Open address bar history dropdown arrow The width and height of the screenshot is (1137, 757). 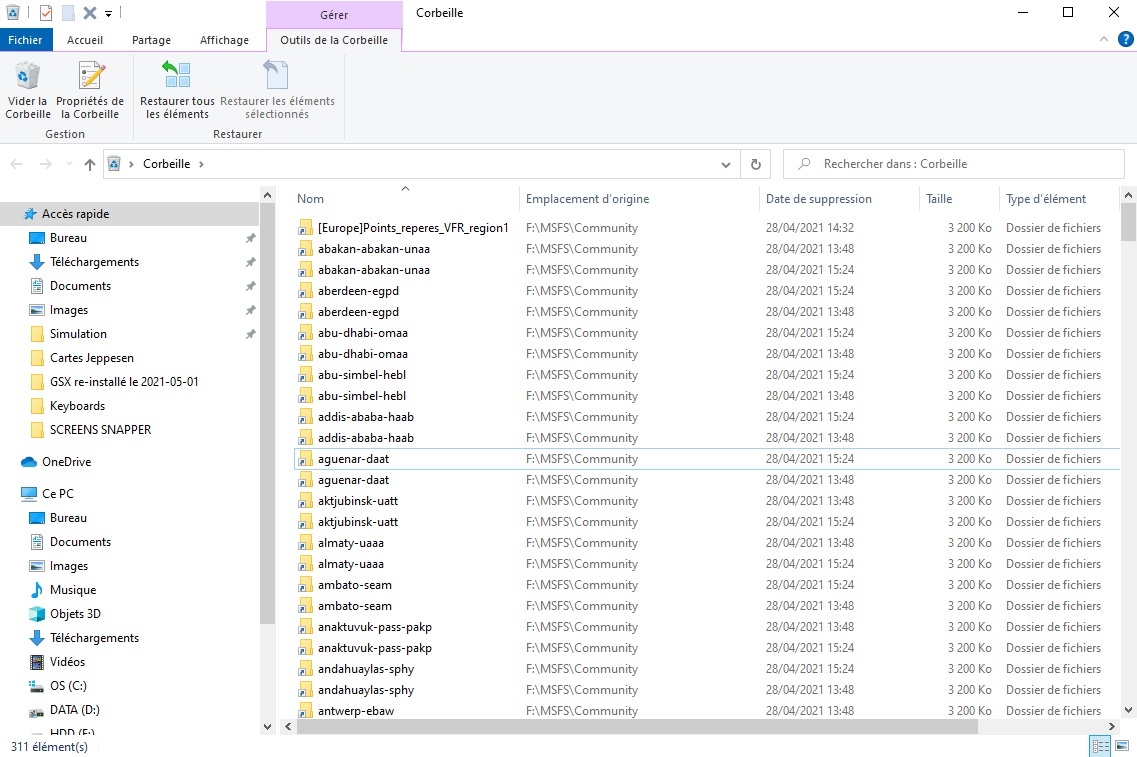[x=726, y=165]
